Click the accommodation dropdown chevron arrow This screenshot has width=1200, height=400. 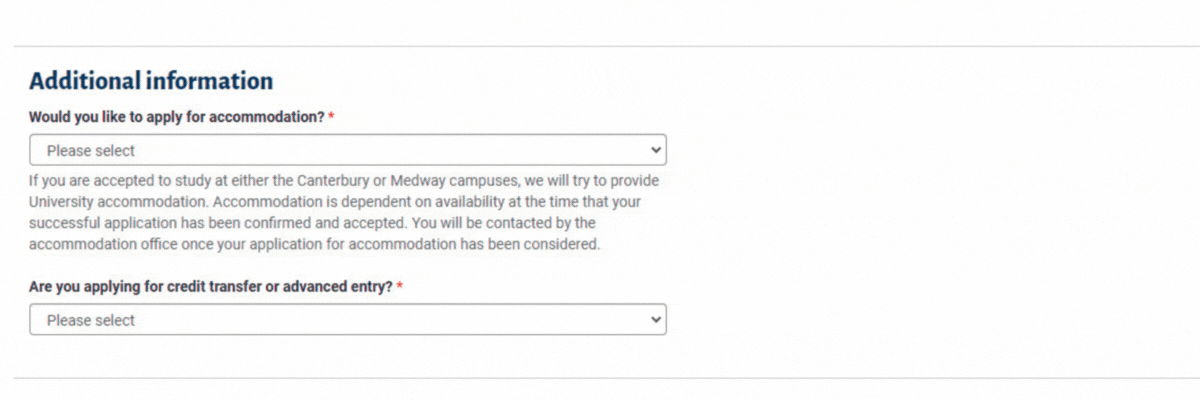click(656, 150)
